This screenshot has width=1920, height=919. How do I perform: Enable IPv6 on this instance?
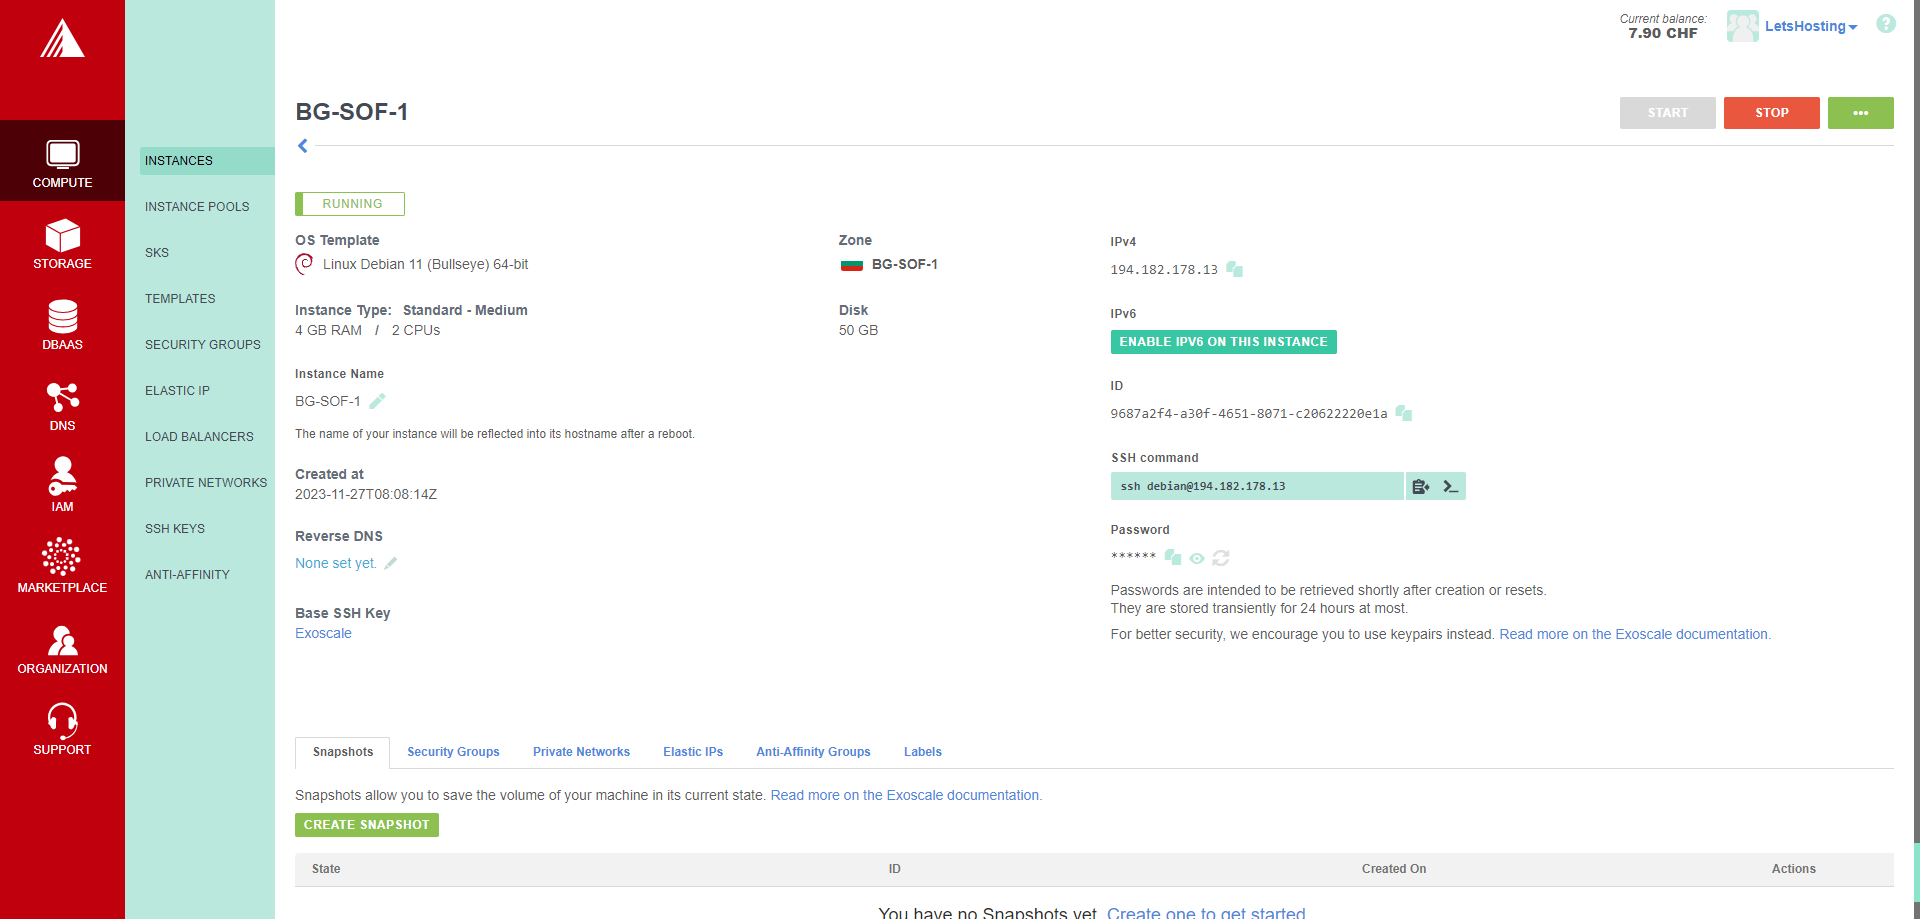click(x=1223, y=342)
